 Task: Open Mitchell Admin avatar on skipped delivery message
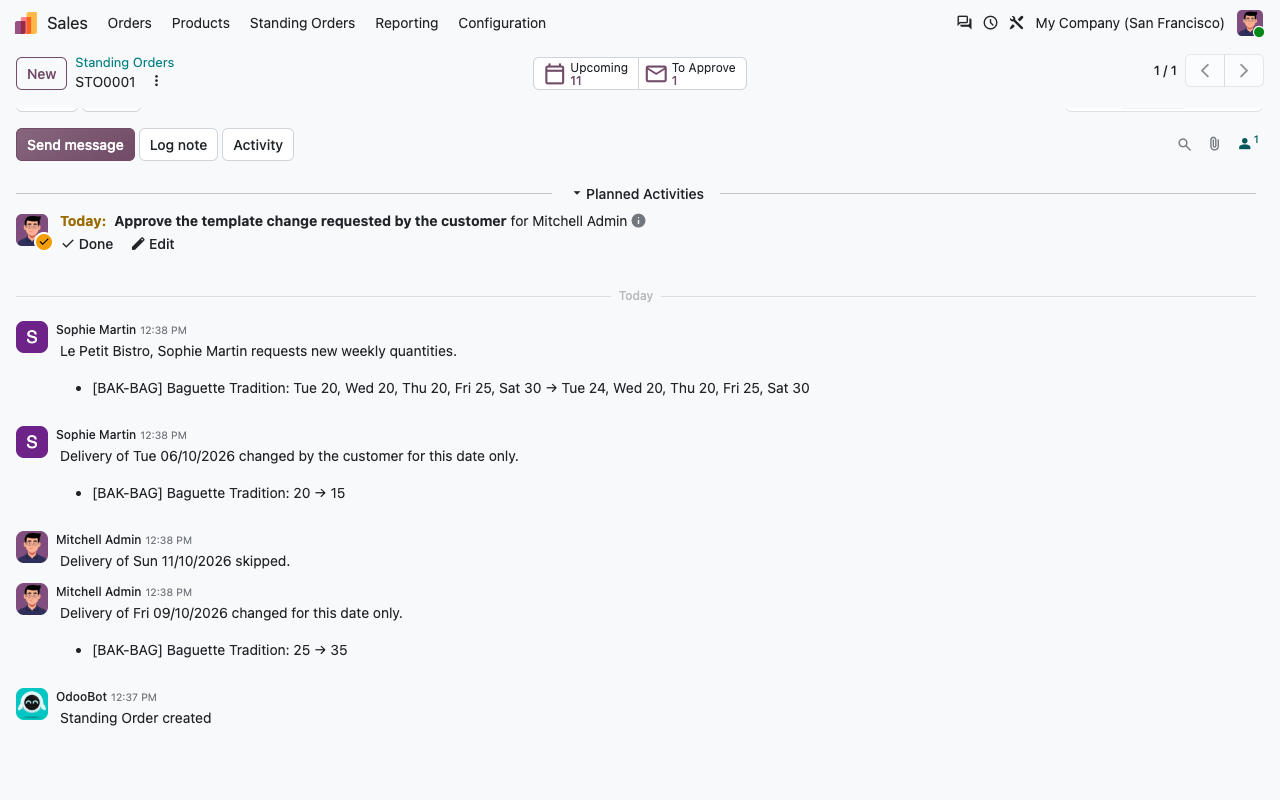click(32, 547)
